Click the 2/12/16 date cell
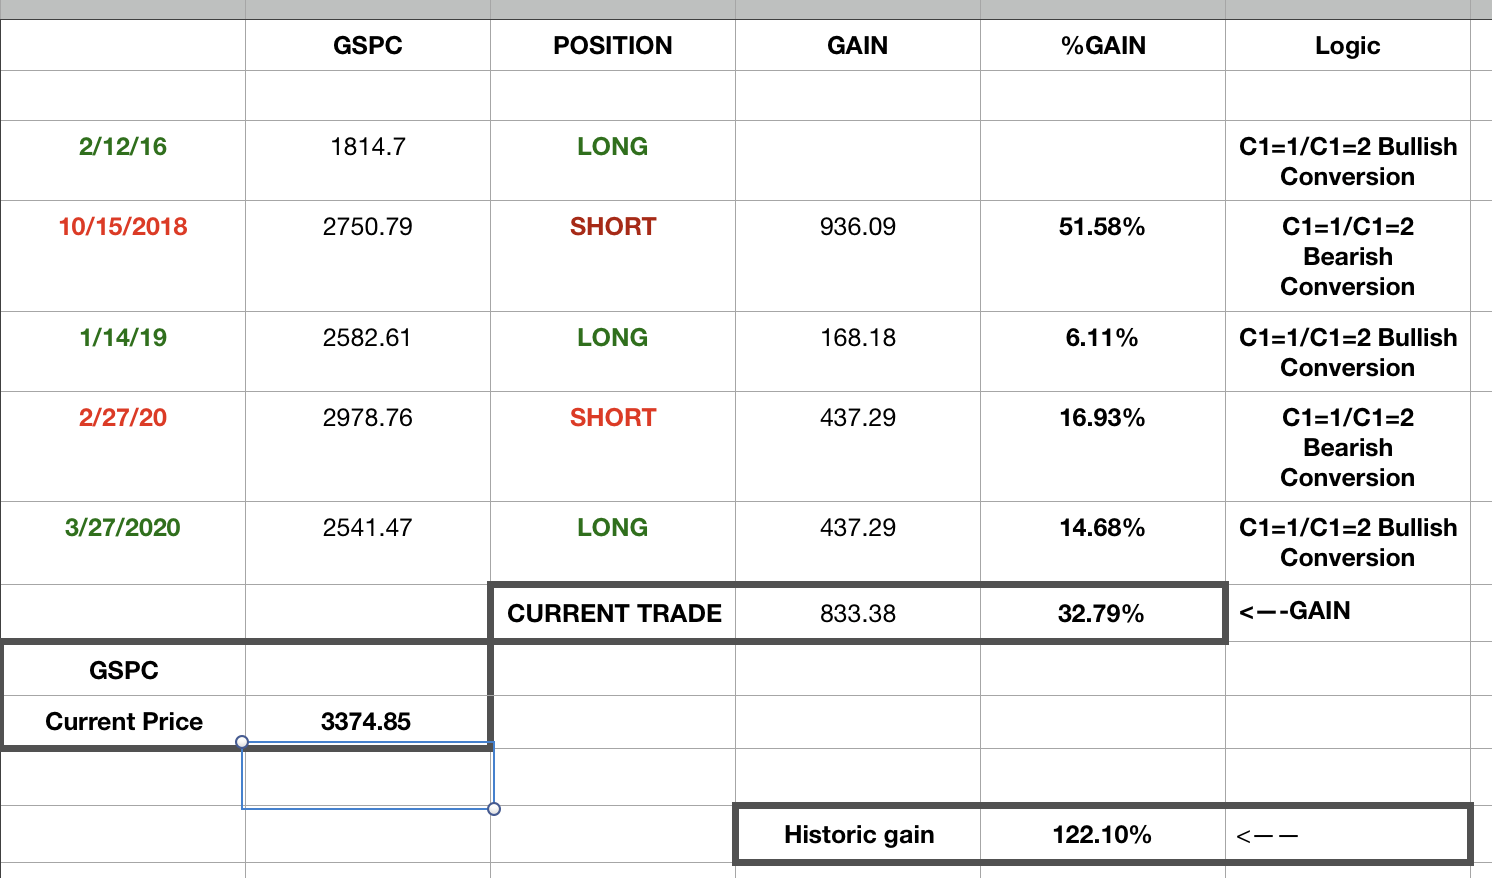Viewport: 1492px width, 878px height. (123, 147)
